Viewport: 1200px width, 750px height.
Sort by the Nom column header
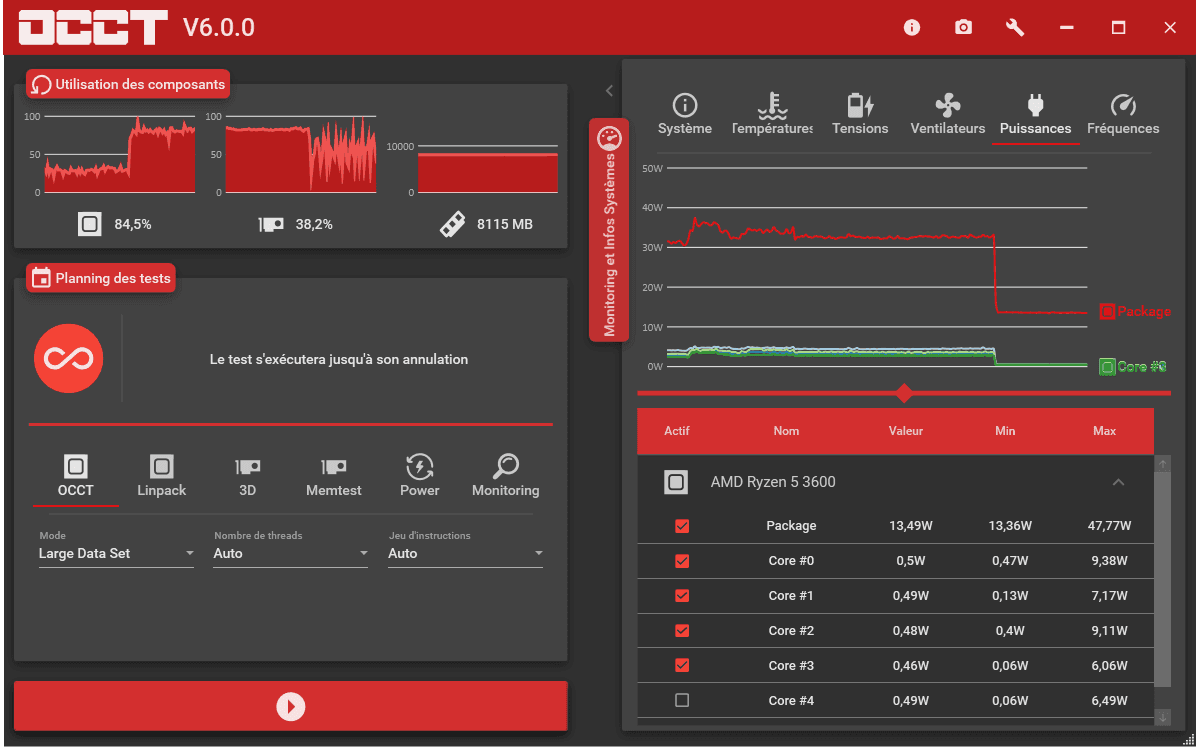tap(786, 431)
